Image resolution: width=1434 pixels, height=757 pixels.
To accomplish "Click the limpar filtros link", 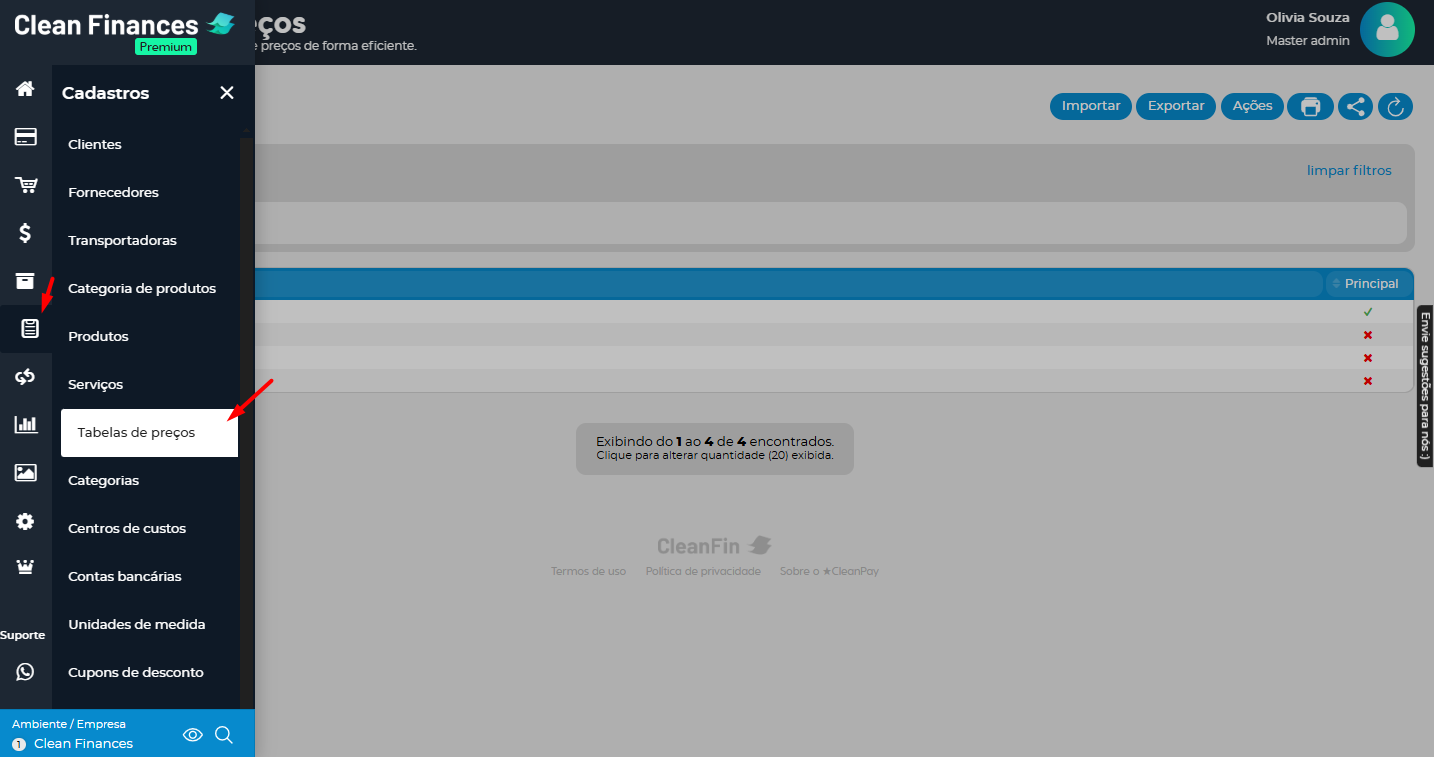I will (1348, 170).
